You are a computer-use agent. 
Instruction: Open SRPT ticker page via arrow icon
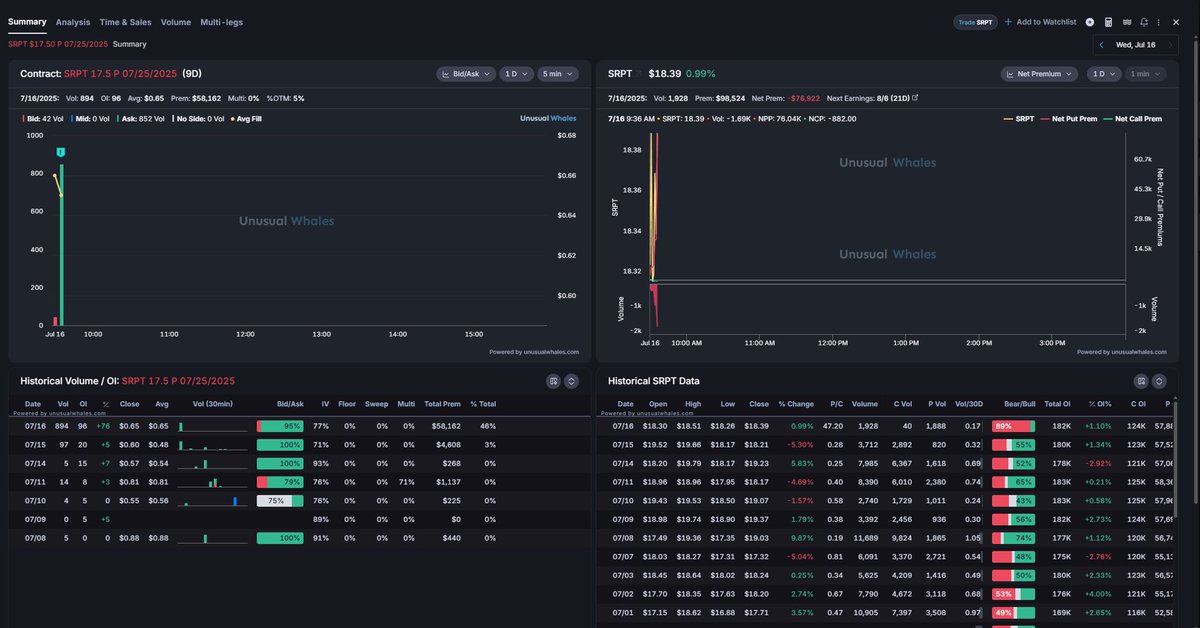638,74
